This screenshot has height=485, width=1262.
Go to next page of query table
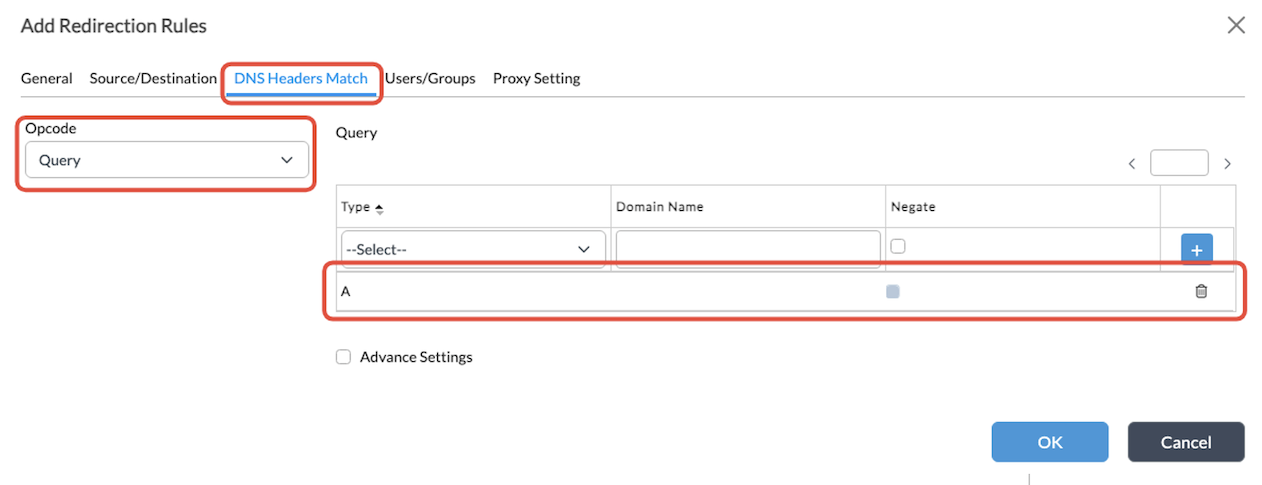1227,163
